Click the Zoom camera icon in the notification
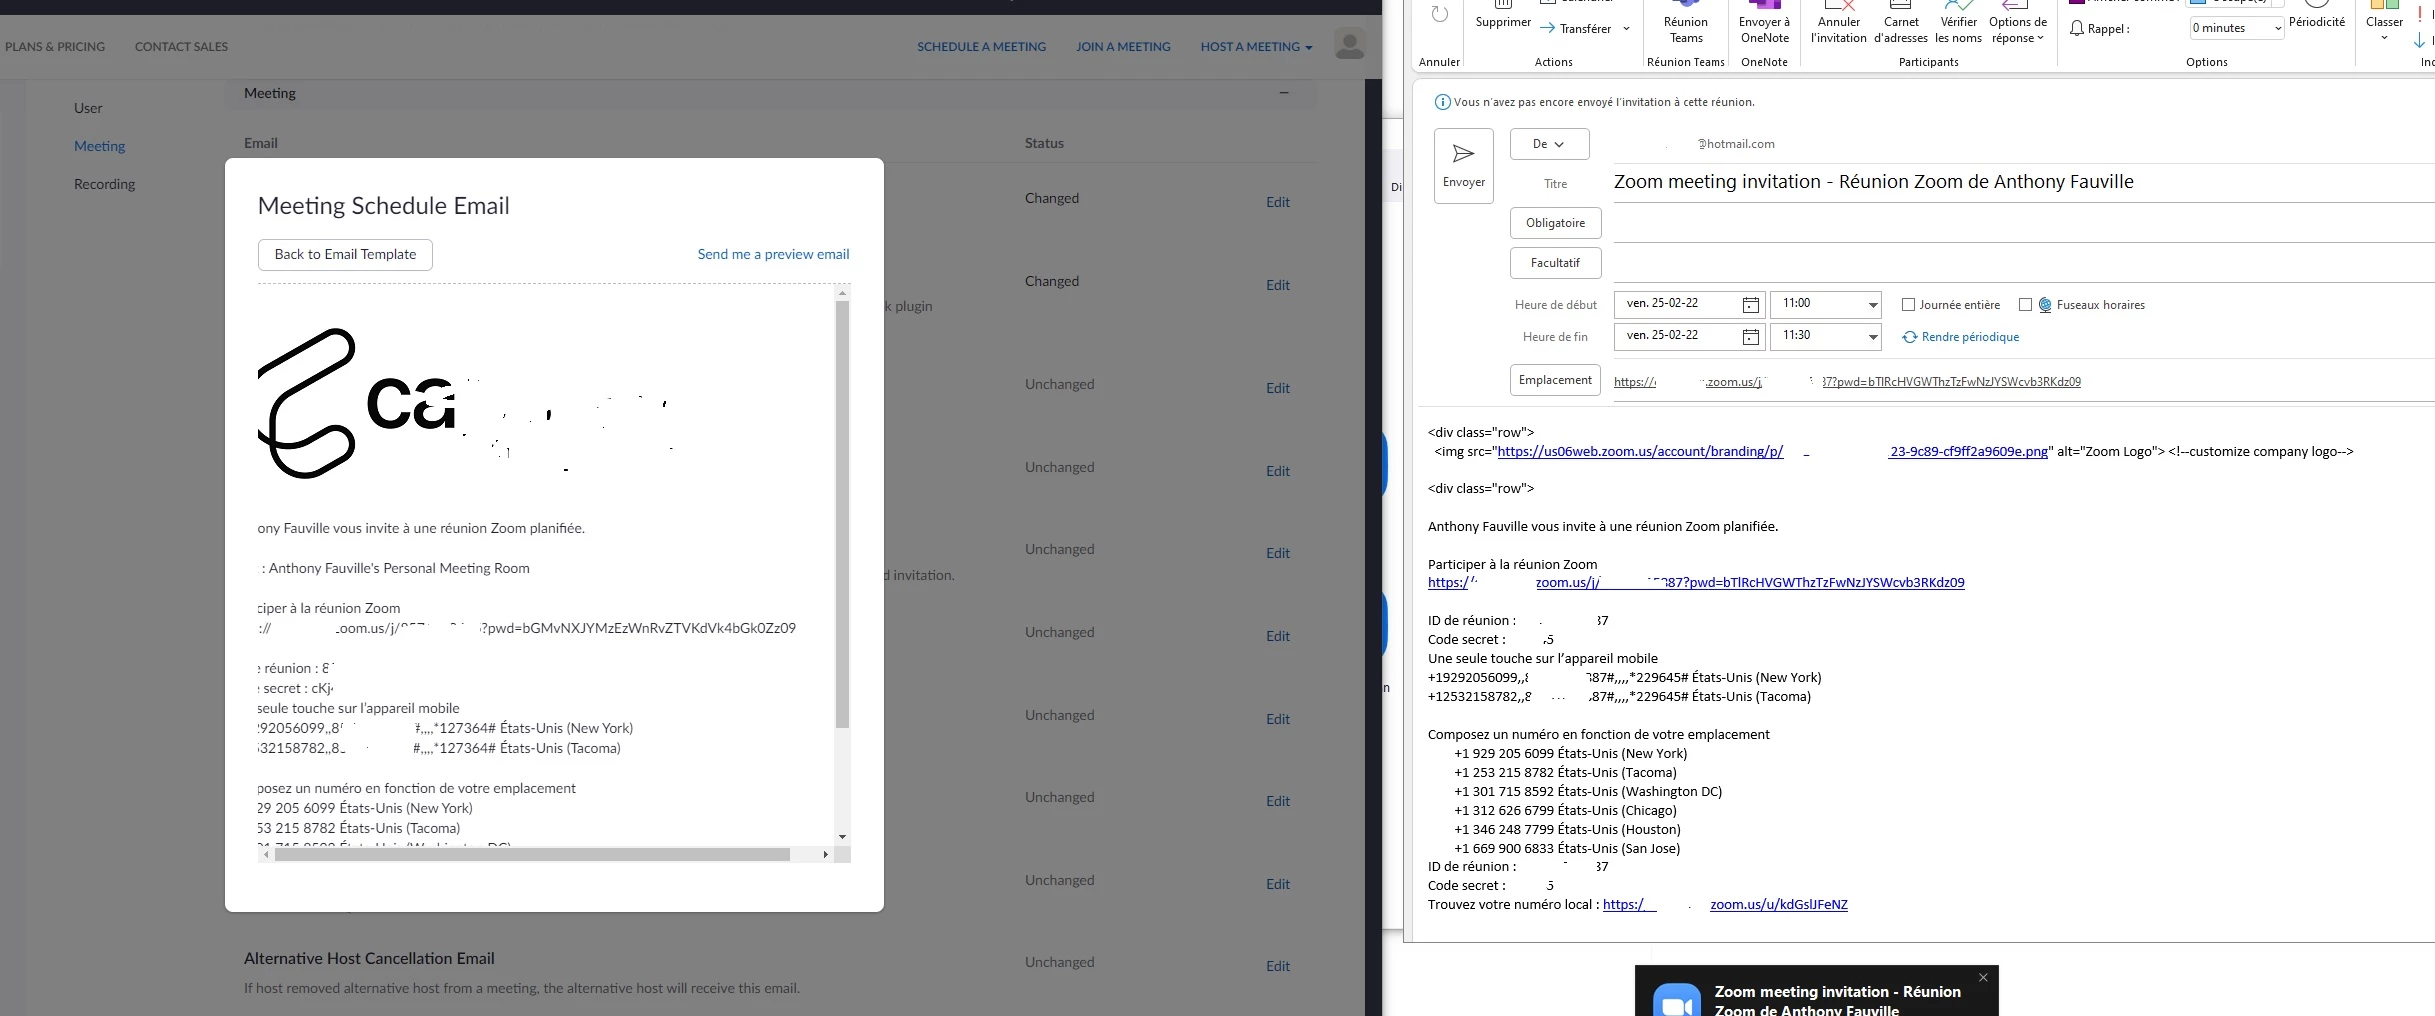Screen dimensions: 2435x1016 [x=1677, y=1000]
